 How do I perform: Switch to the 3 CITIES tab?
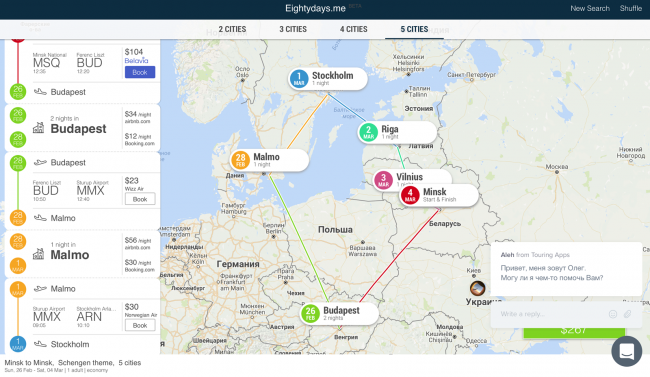(293, 29)
